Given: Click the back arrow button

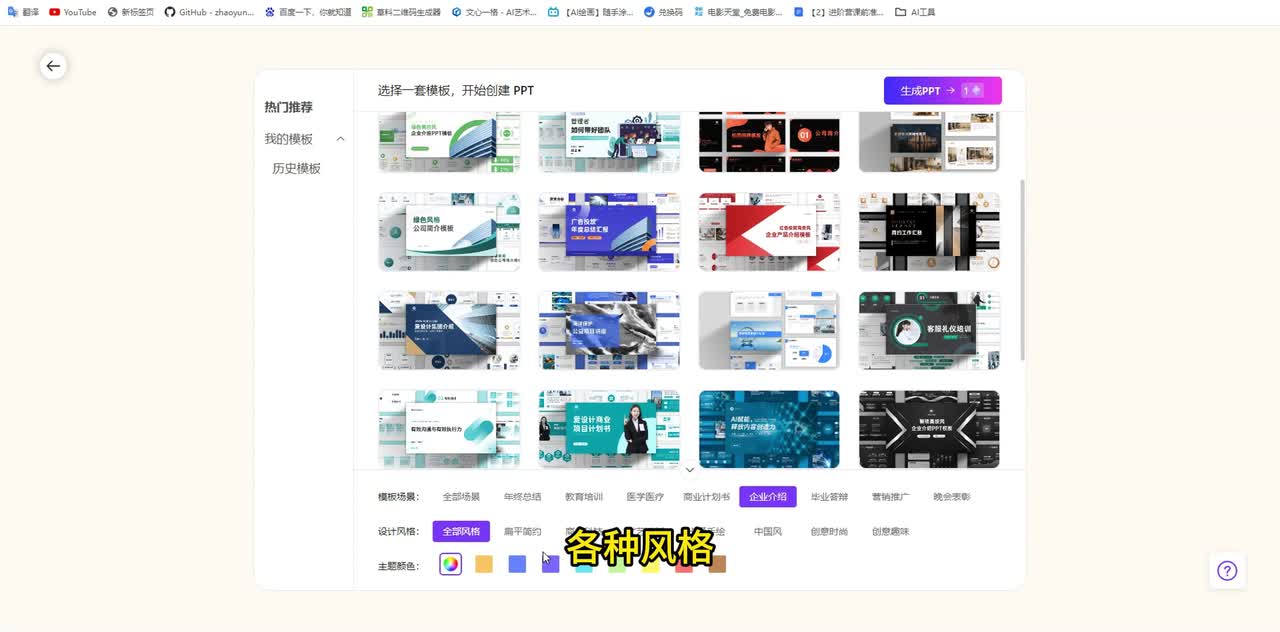Looking at the screenshot, I should tap(53, 66).
